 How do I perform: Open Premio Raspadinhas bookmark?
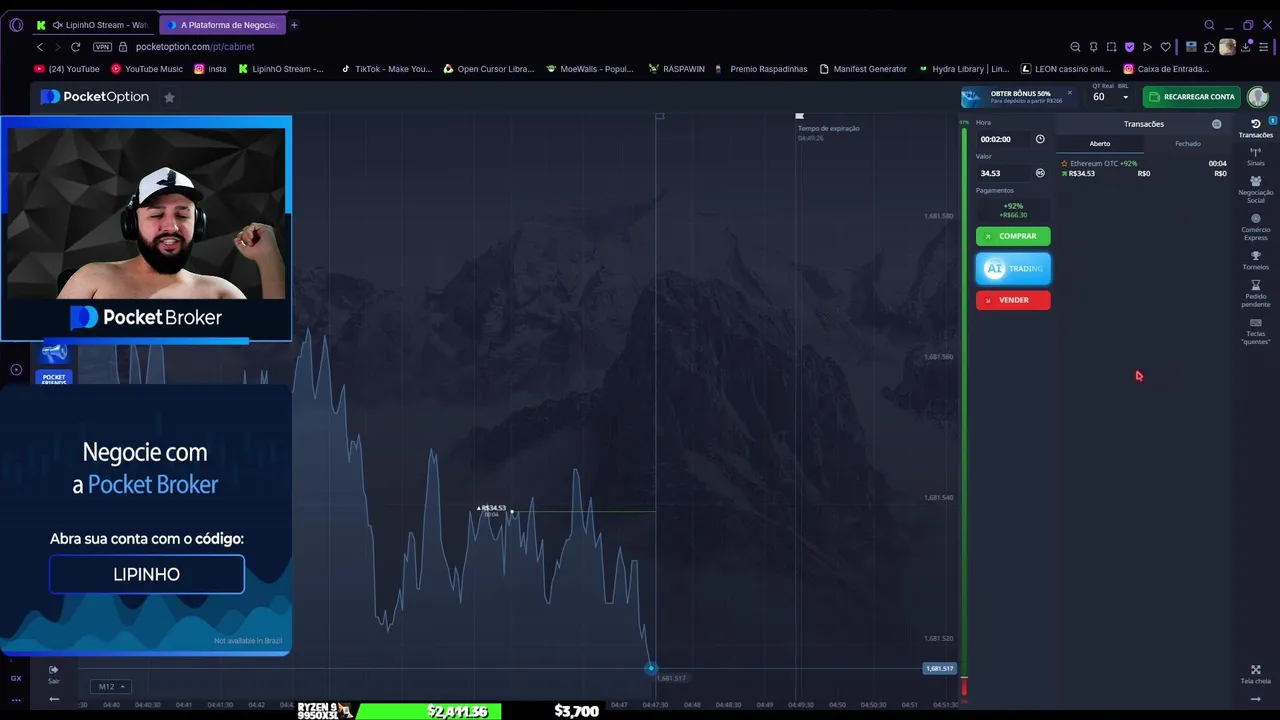click(x=761, y=69)
